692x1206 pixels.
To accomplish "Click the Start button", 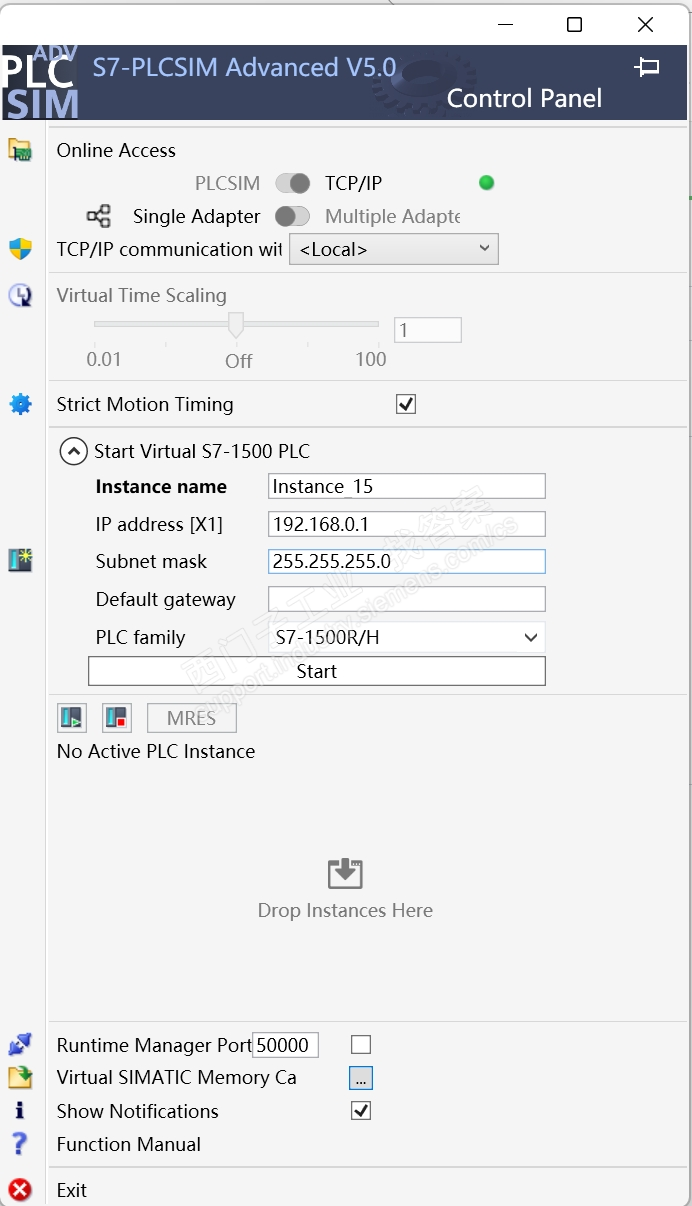I will tap(317, 671).
